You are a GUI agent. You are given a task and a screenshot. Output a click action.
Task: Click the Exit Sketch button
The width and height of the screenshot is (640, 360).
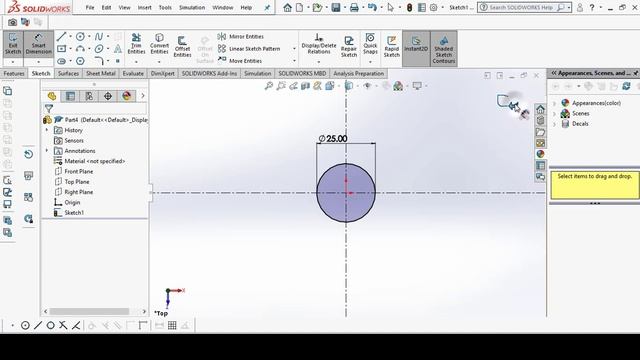coord(13,44)
